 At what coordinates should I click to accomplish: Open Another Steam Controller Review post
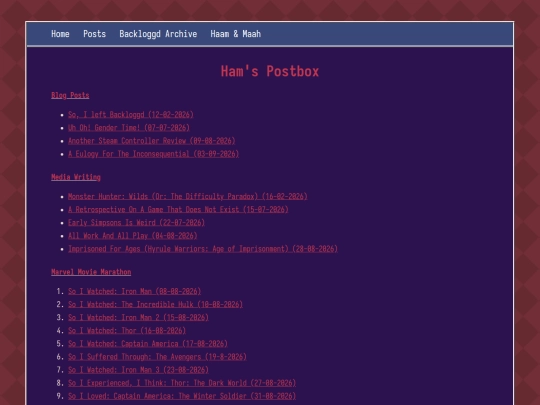(x=152, y=141)
